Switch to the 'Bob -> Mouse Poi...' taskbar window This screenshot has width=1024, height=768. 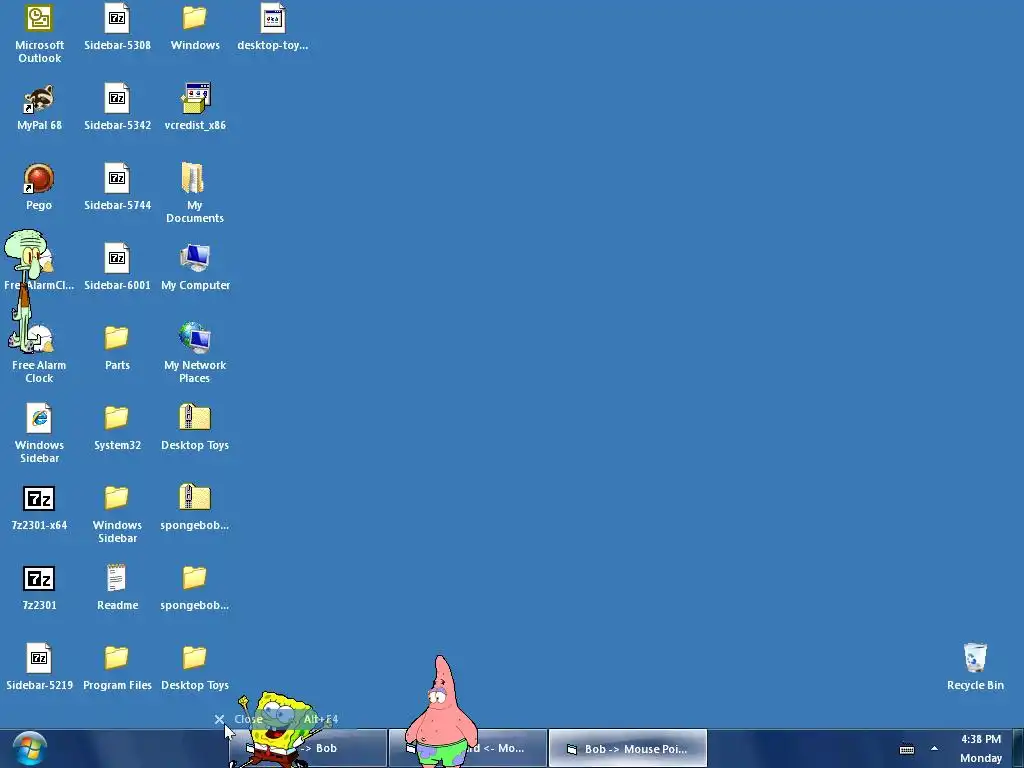628,749
